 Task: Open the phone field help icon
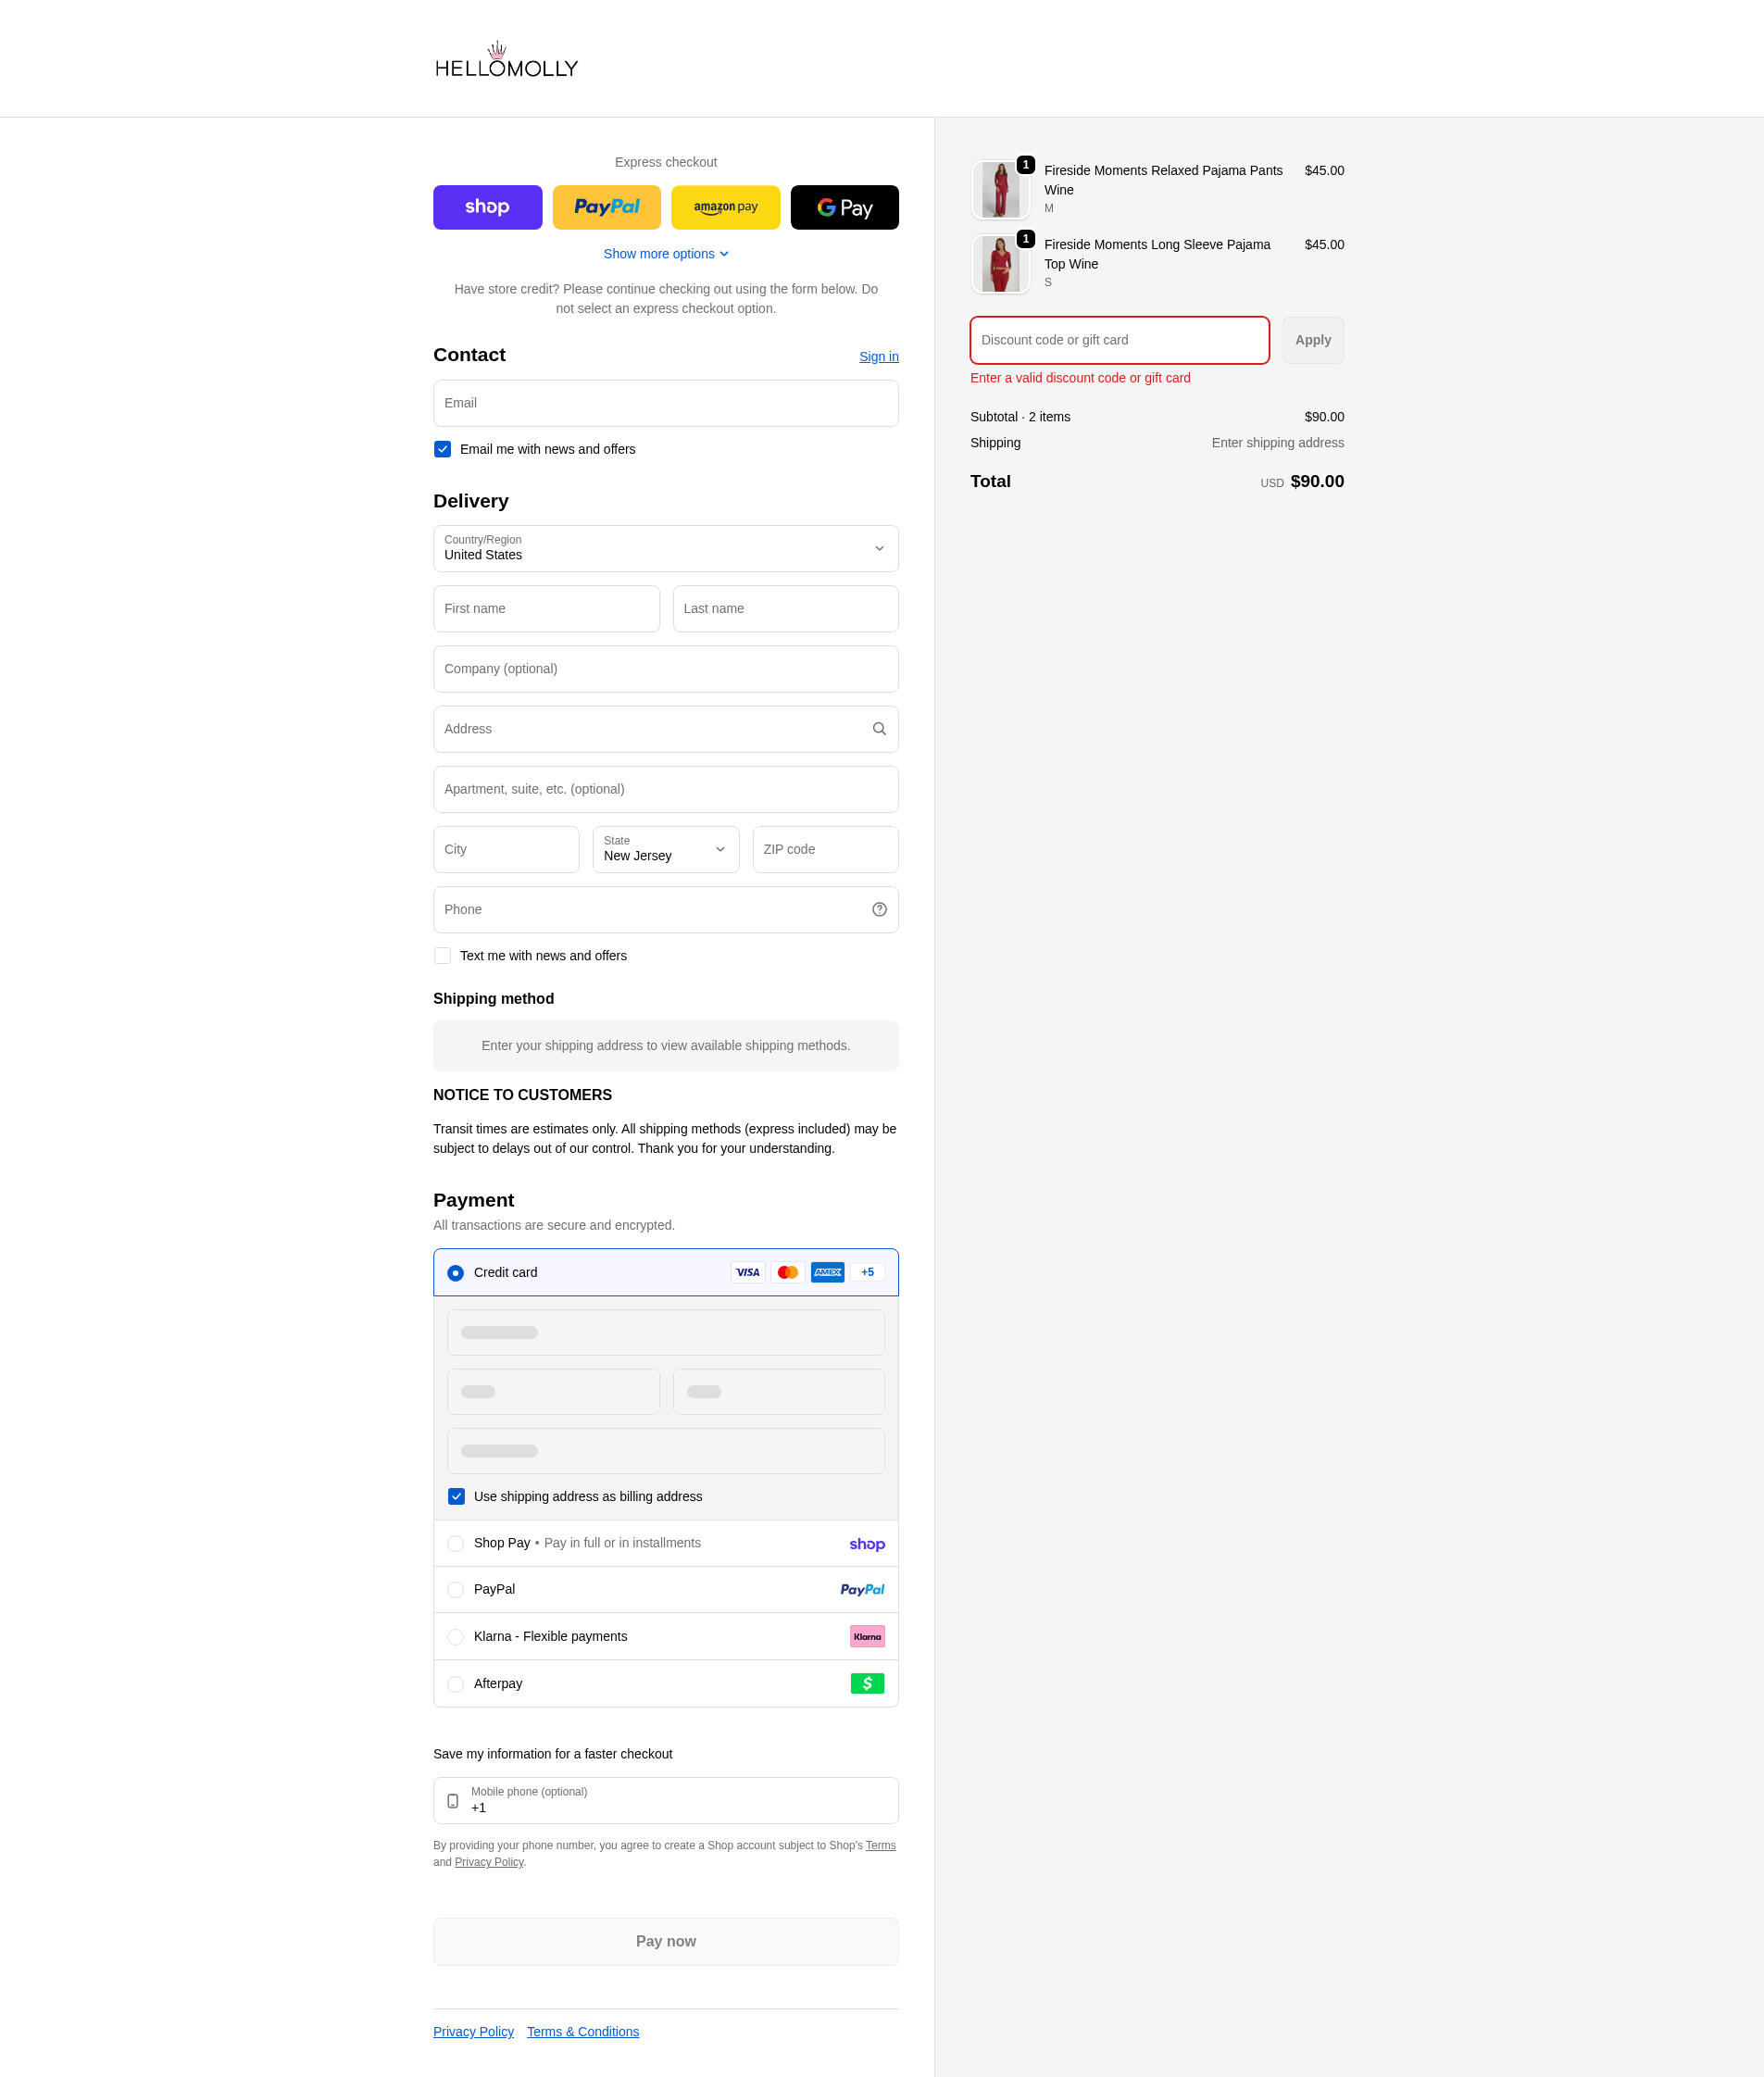[879, 909]
